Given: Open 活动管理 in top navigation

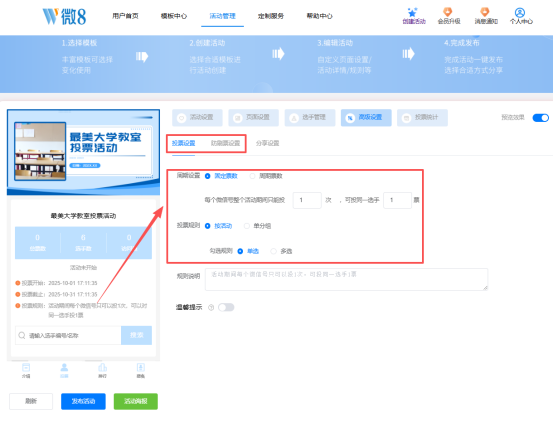Looking at the screenshot, I should pos(222,16).
